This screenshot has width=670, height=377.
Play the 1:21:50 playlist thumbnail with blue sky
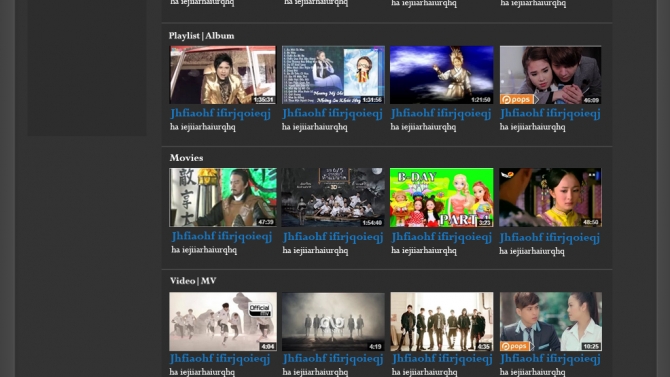point(441,75)
